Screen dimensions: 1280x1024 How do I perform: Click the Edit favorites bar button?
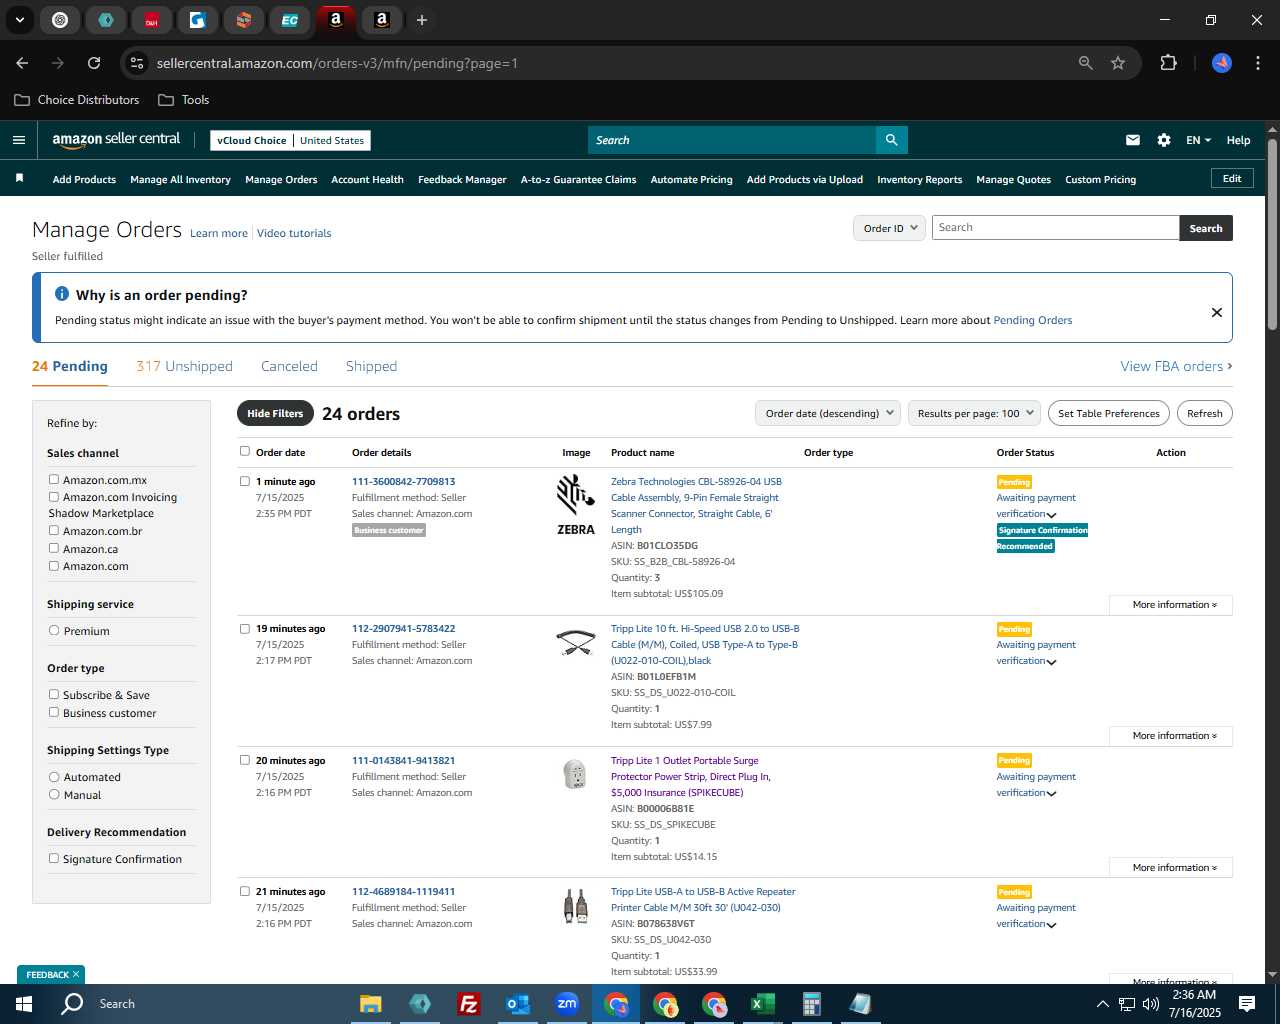point(1232,179)
